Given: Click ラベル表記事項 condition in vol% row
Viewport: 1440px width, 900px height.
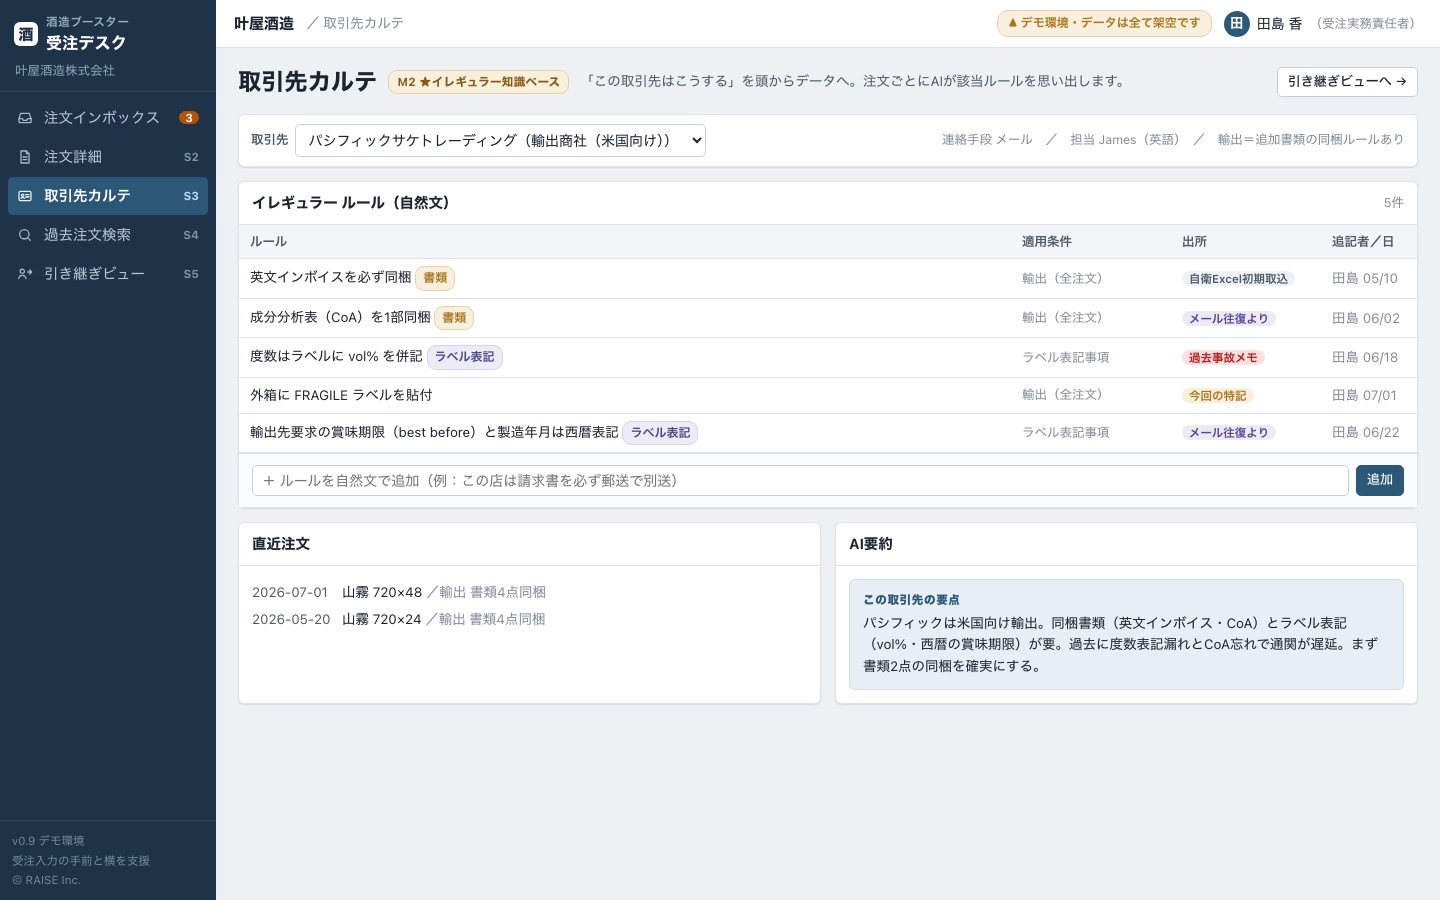Looking at the screenshot, I should coord(1065,358).
